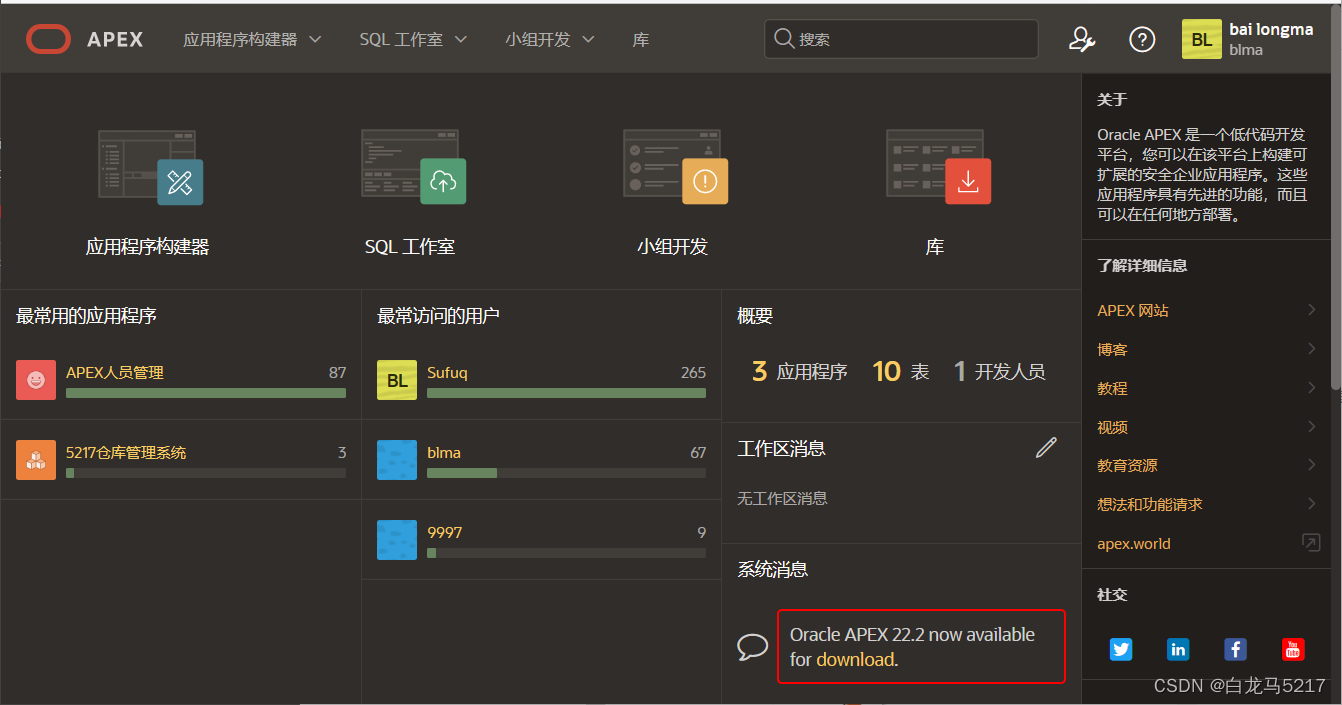Click the APEX text in header
This screenshot has height=705, width=1342.
coord(115,40)
